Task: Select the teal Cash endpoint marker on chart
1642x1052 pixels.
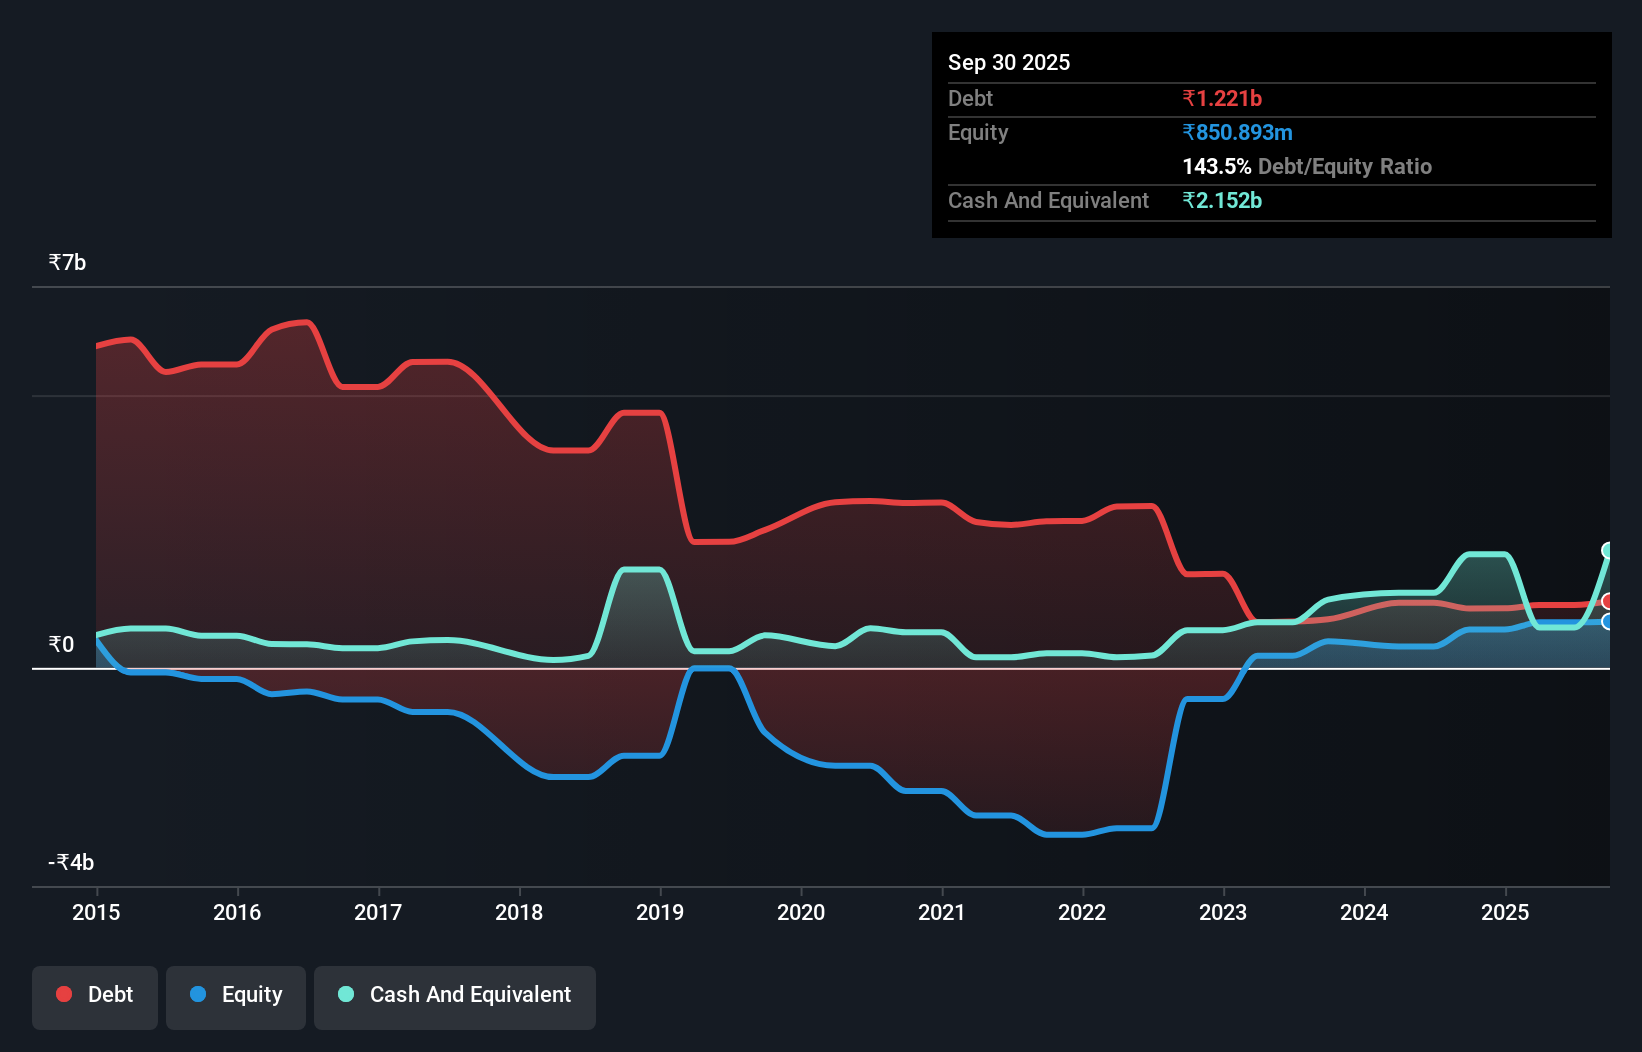Action: click(x=1608, y=550)
